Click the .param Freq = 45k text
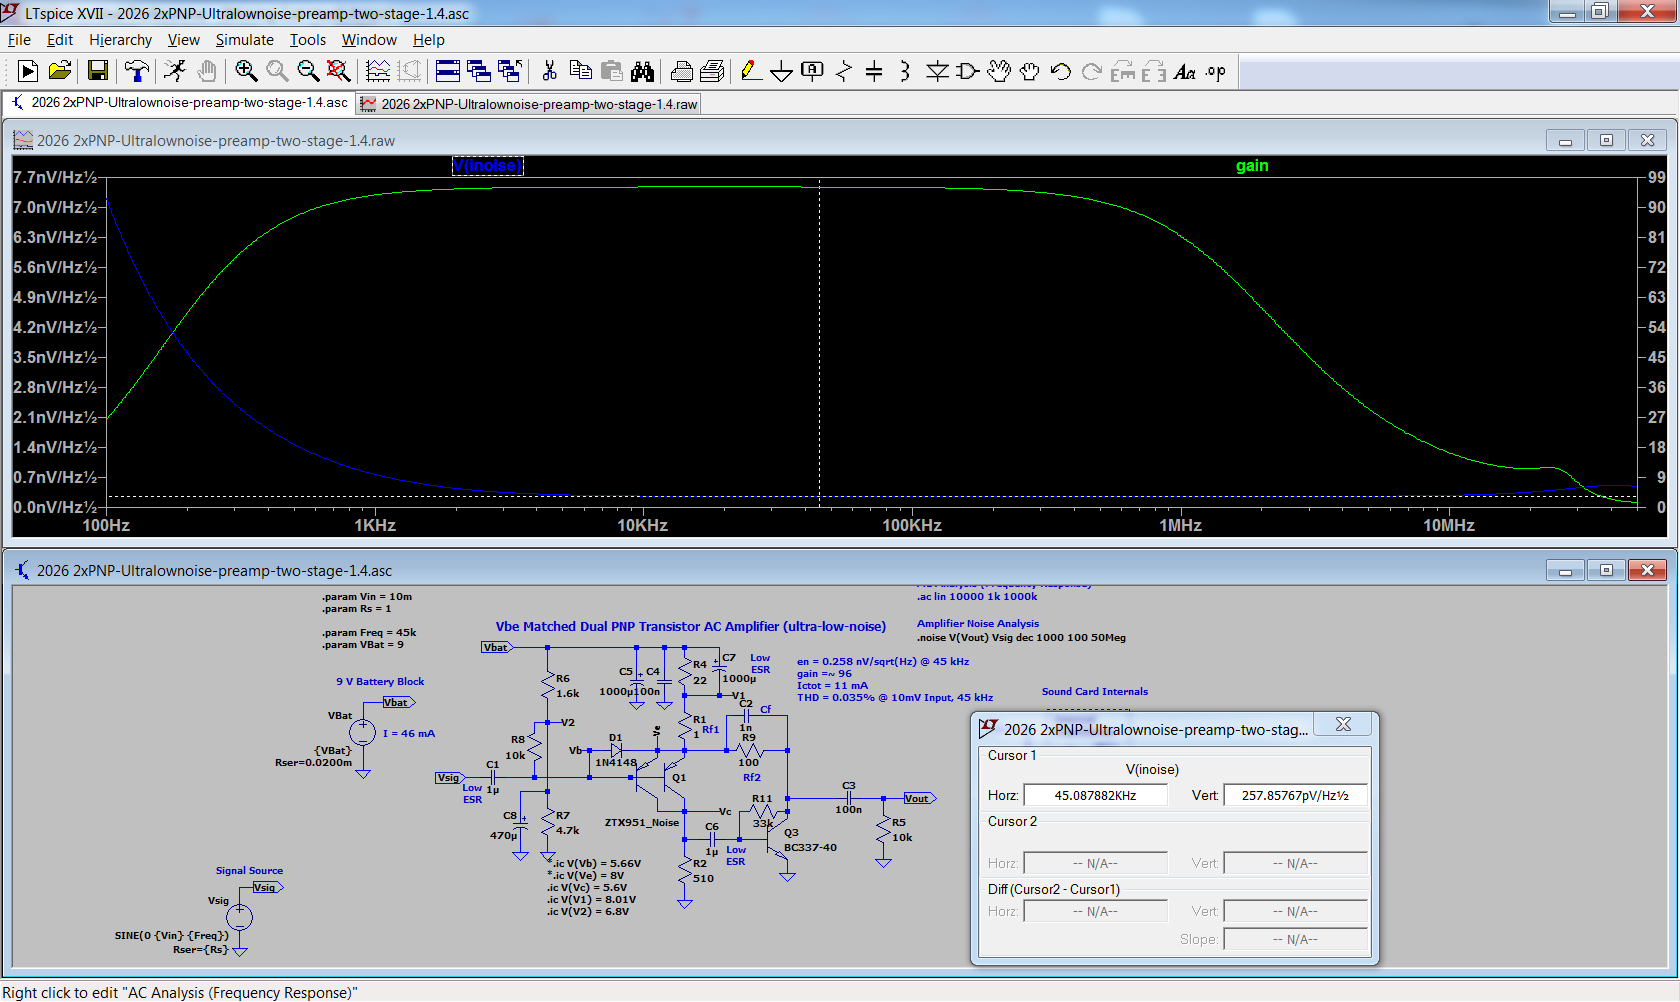 click(369, 632)
